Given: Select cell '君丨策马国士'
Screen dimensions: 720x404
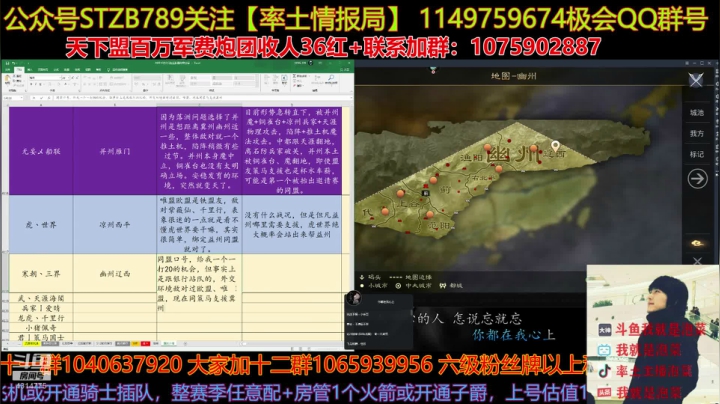Looking at the screenshot, I should click(x=41, y=337).
